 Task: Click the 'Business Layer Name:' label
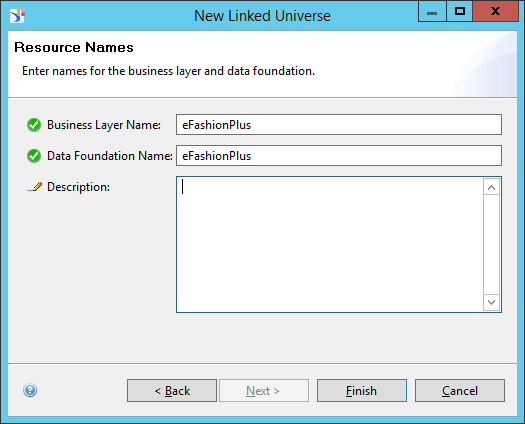point(104,125)
